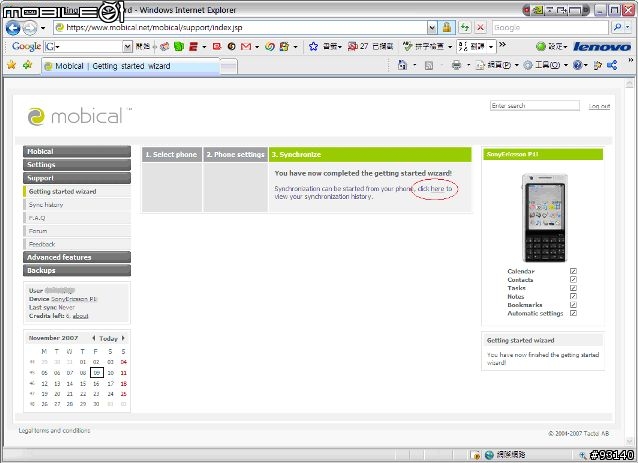
Task: Expand the address bar URL history dropdown
Action: click(432, 28)
